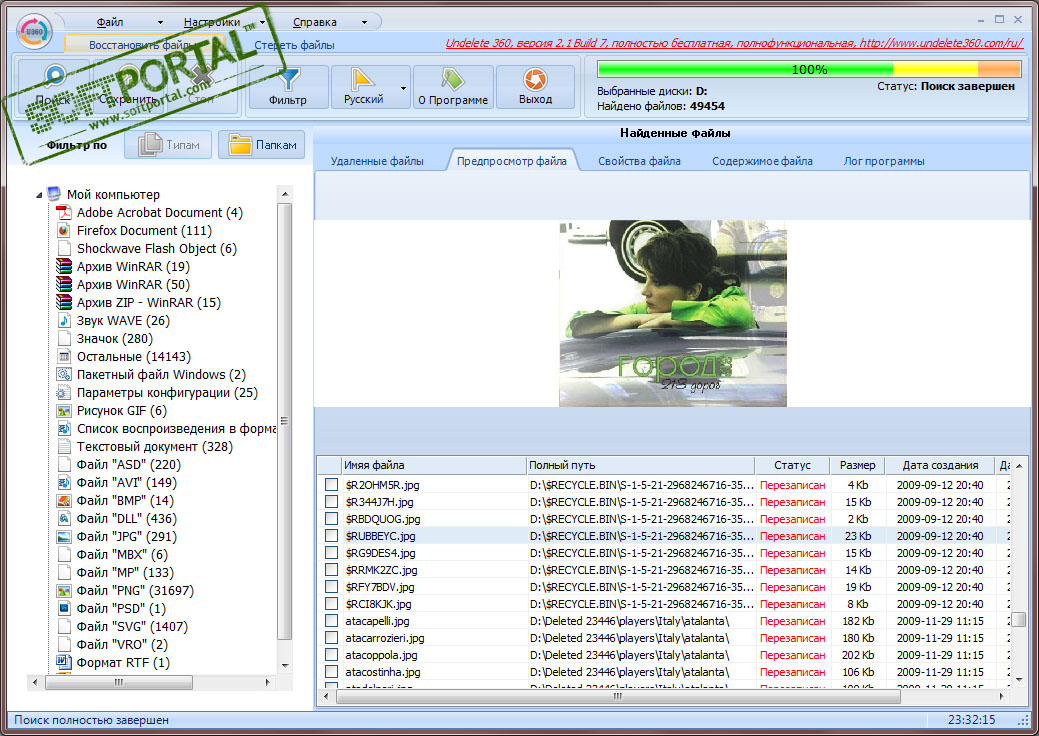
Task: Check the box for $RUBBEYC.jpg
Action: click(x=331, y=536)
